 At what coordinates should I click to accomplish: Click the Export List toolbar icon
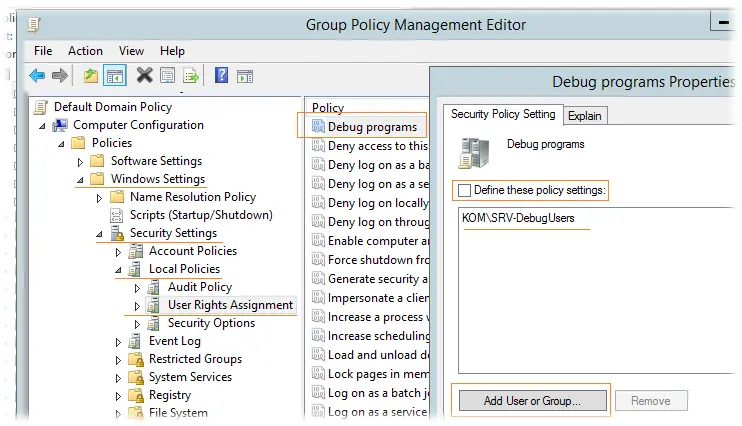point(191,75)
